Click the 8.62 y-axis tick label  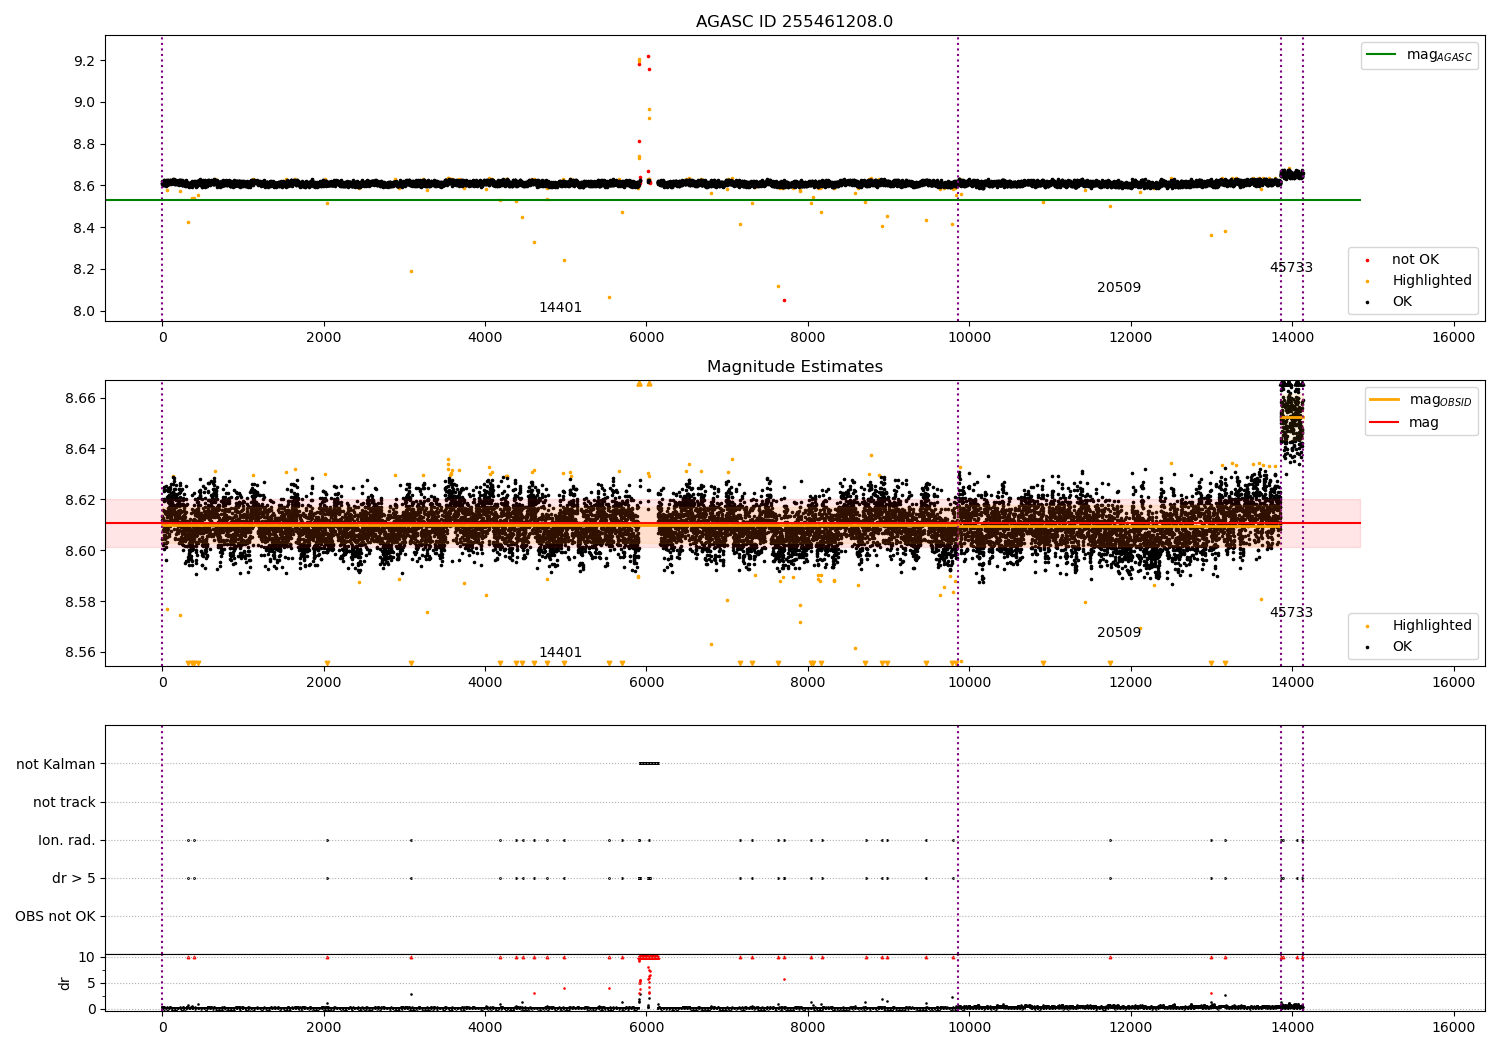[x=80, y=500]
